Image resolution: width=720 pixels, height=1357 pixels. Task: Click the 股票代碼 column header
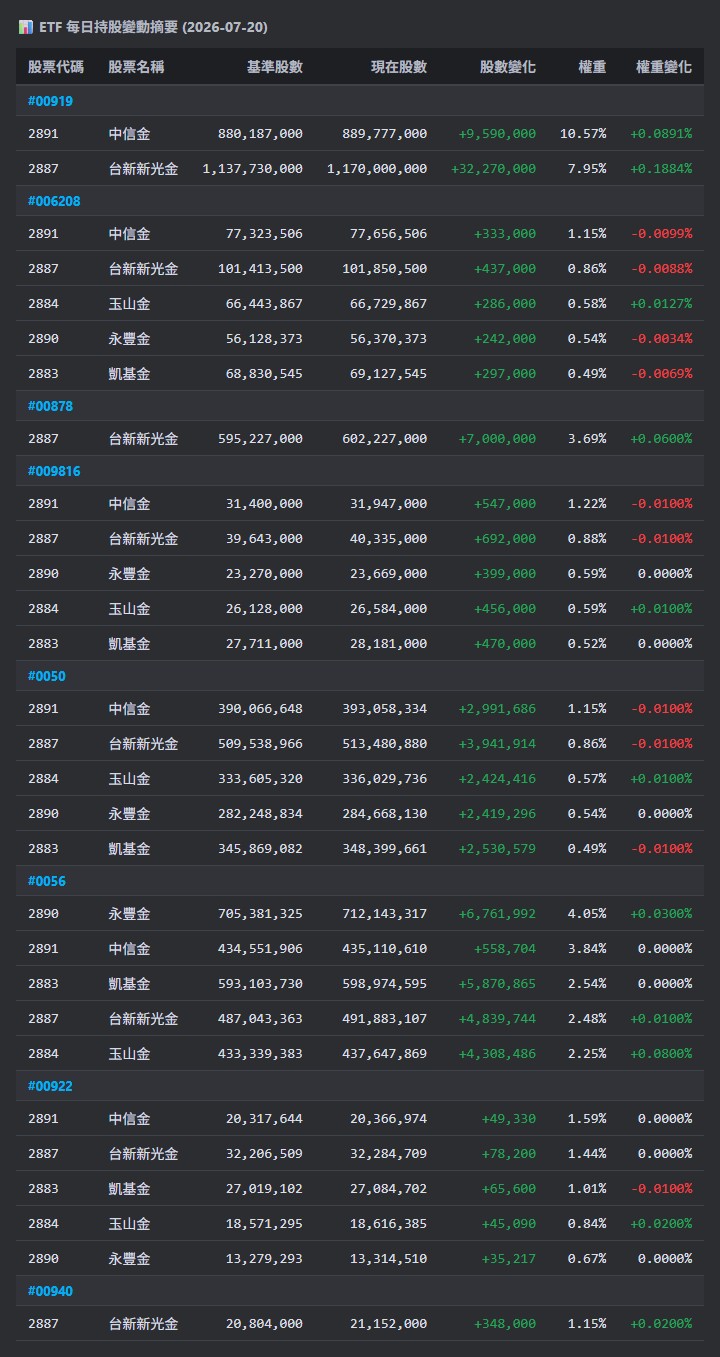pos(56,67)
